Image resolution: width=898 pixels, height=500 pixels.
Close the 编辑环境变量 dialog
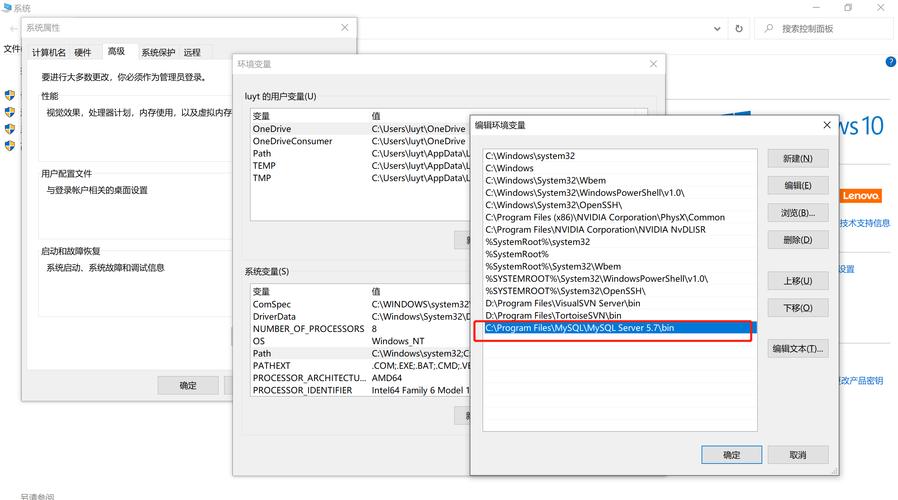(x=826, y=125)
